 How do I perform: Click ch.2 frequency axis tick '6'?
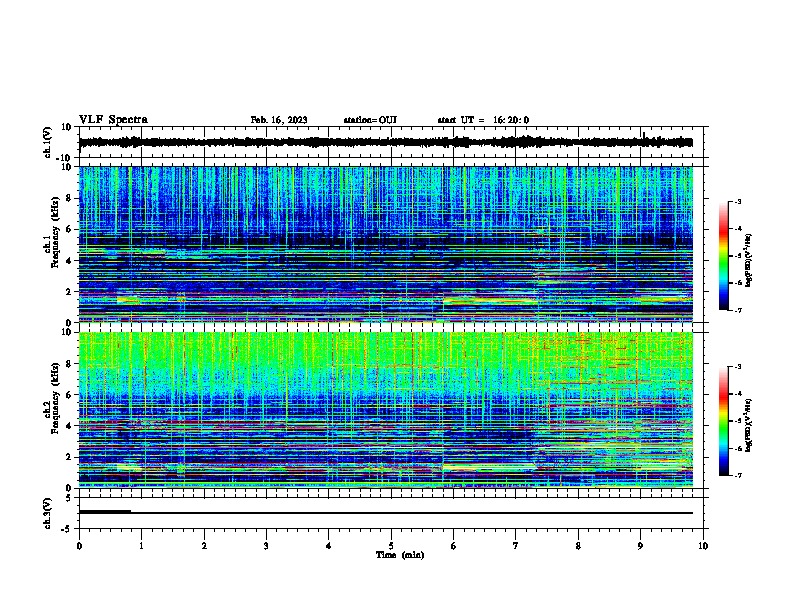tap(69, 395)
